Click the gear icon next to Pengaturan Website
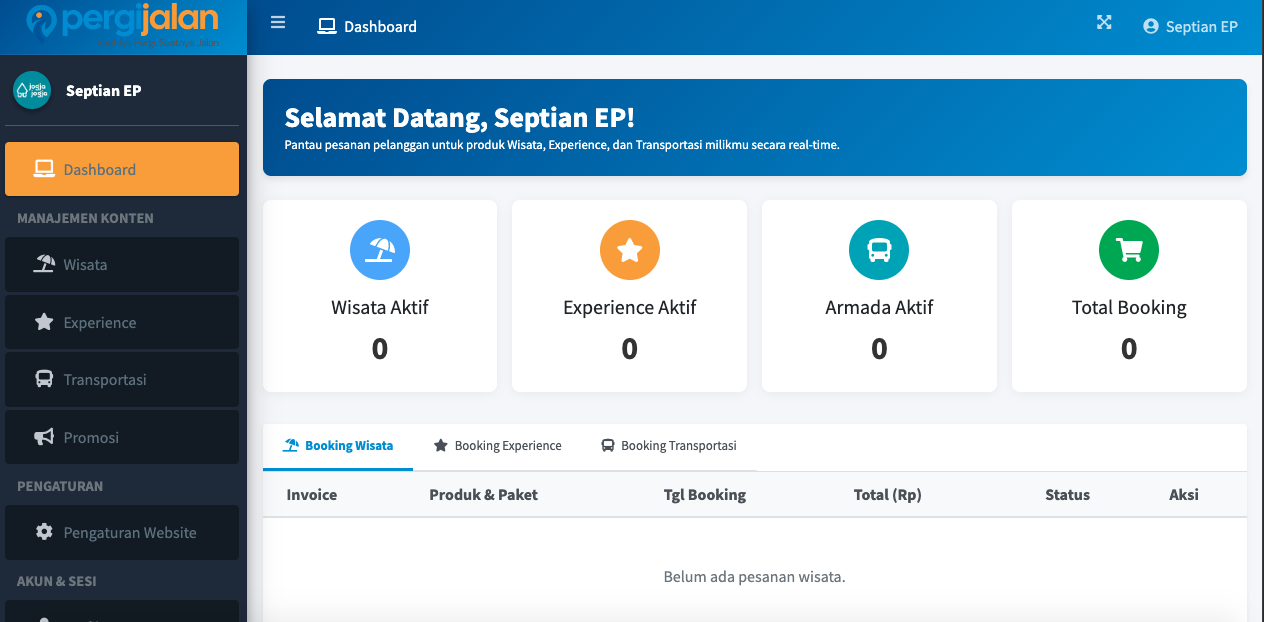The image size is (1264, 622). click(44, 532)
